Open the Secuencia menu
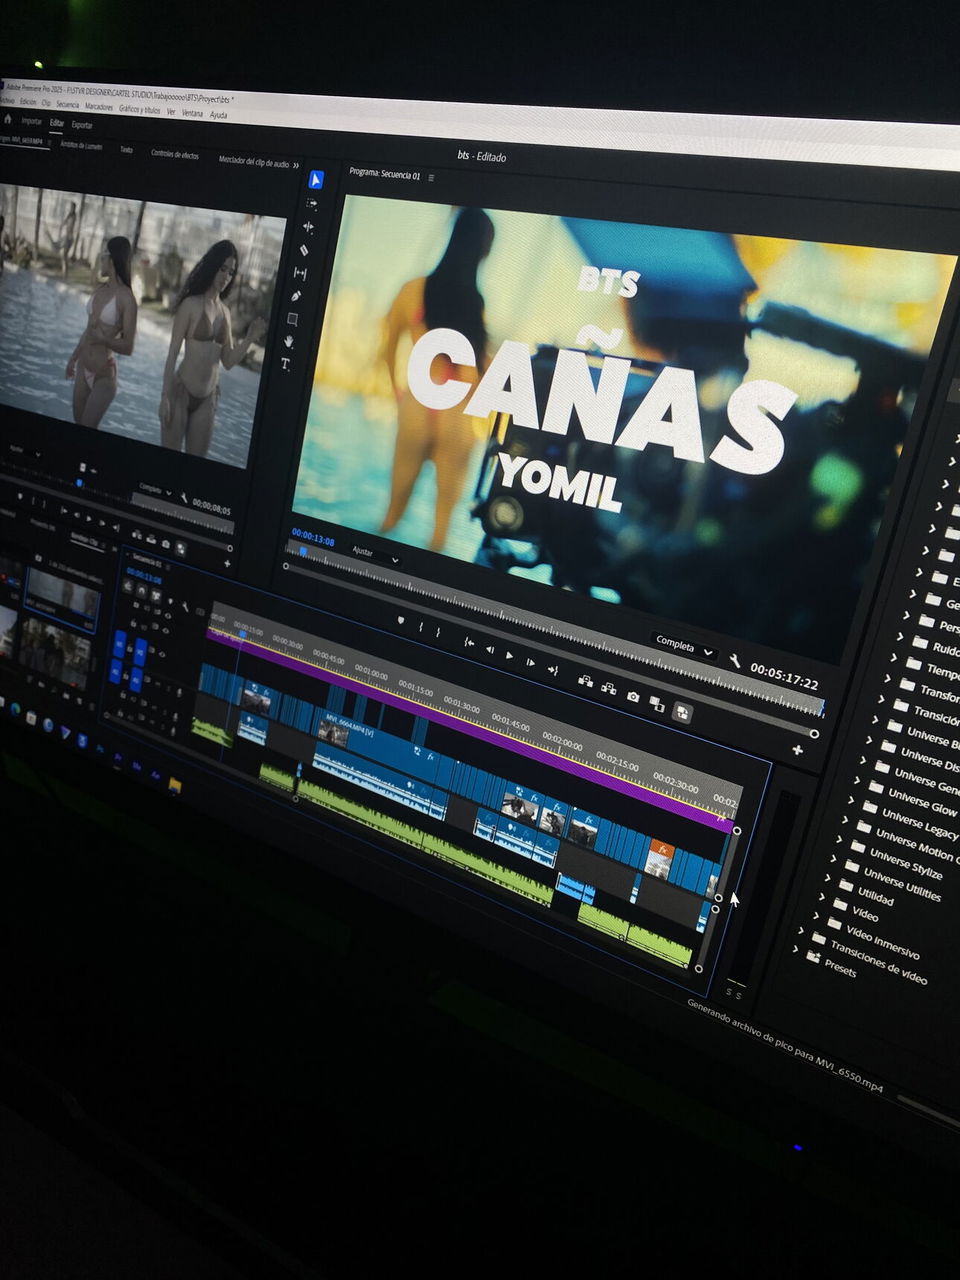The height and width of the screenshot is (1280, 960). 67,104
